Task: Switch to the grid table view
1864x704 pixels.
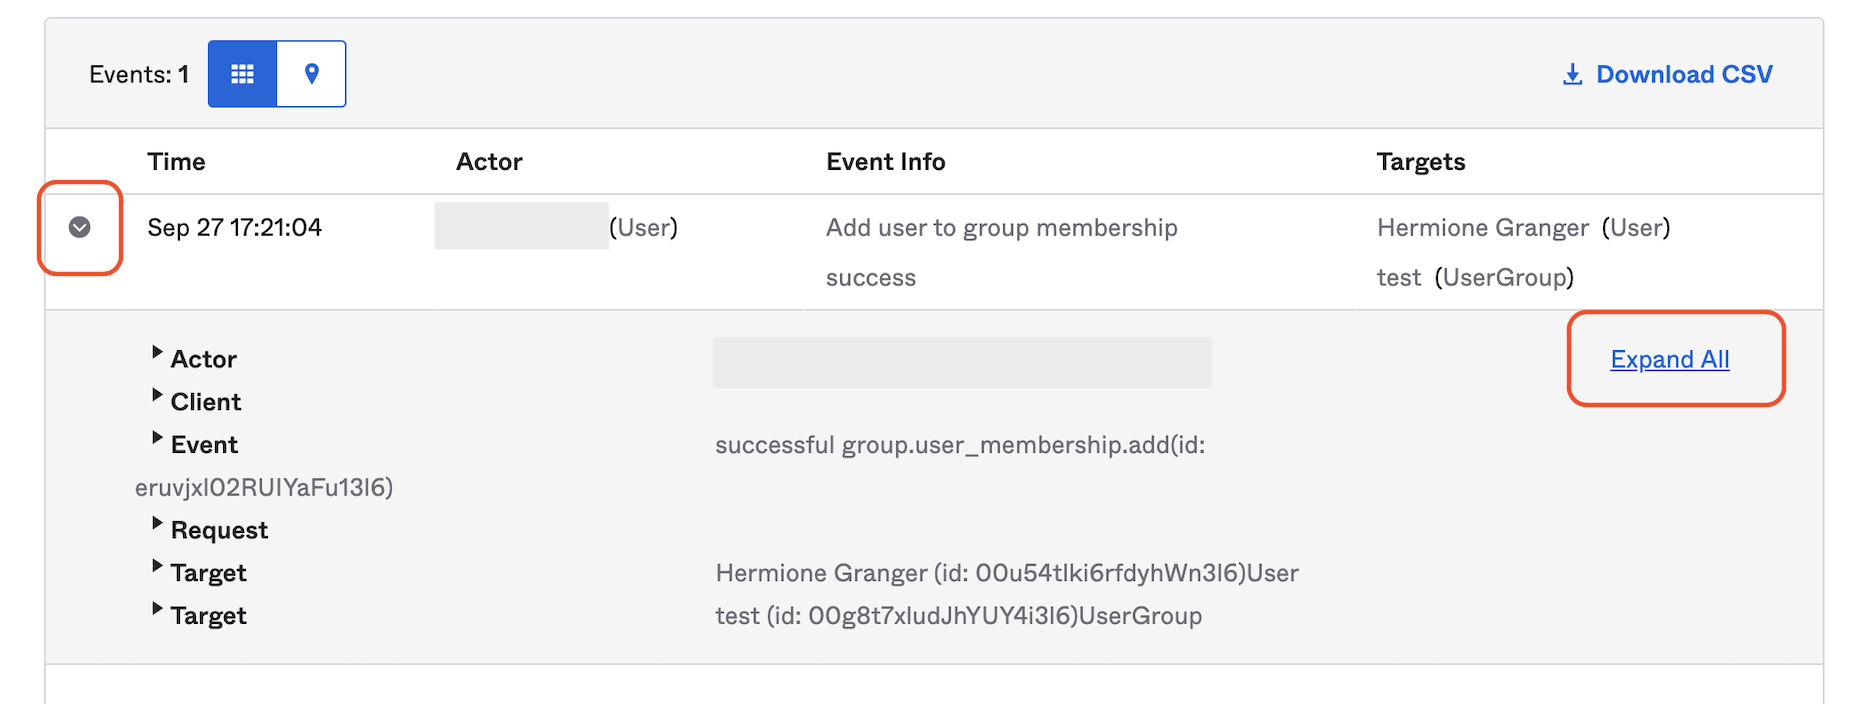Action: coord(242,74)
